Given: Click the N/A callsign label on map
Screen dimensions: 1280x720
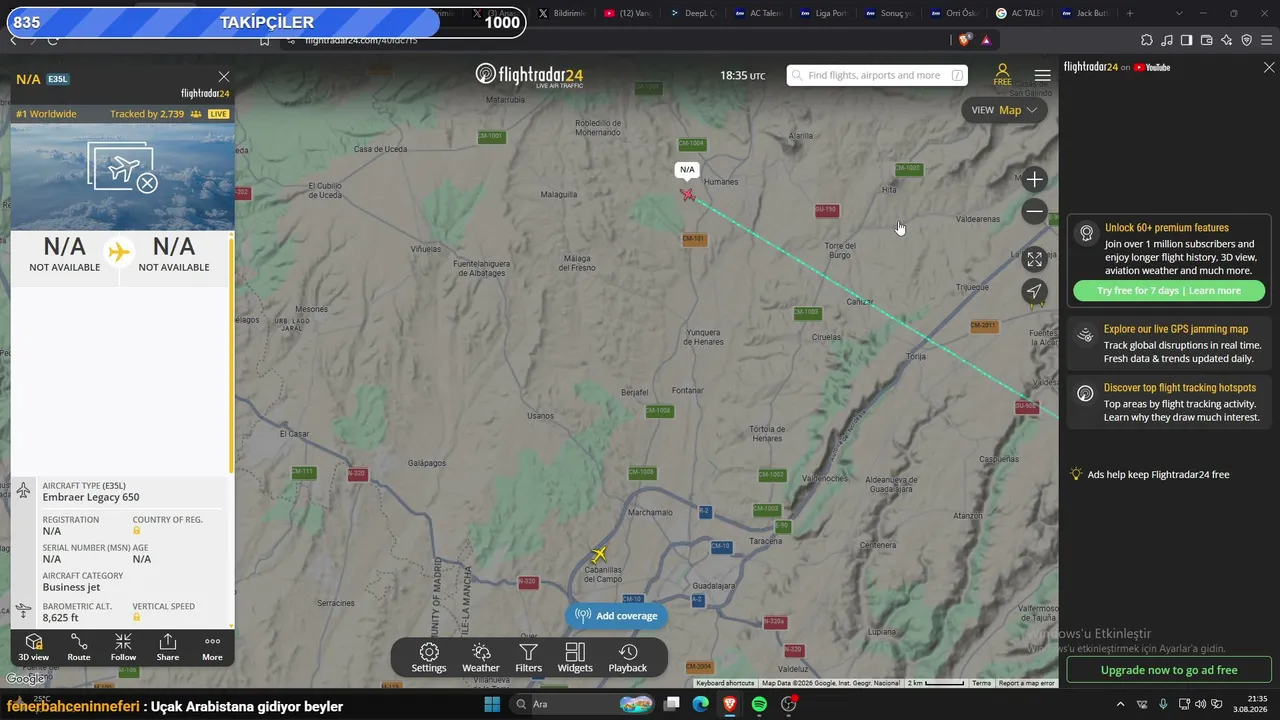Looking at the screenshot, I should click(x=687, y=170).
